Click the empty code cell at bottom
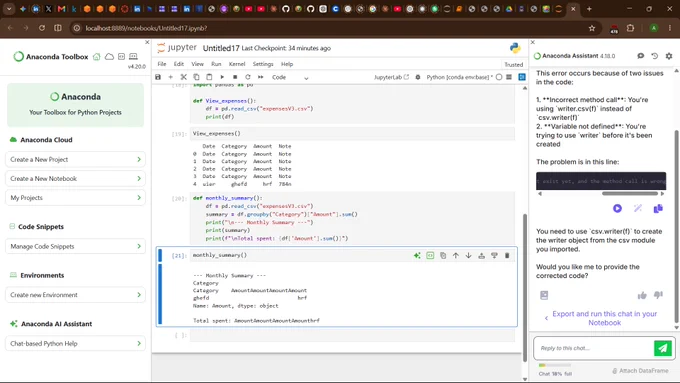 point(352,335)
